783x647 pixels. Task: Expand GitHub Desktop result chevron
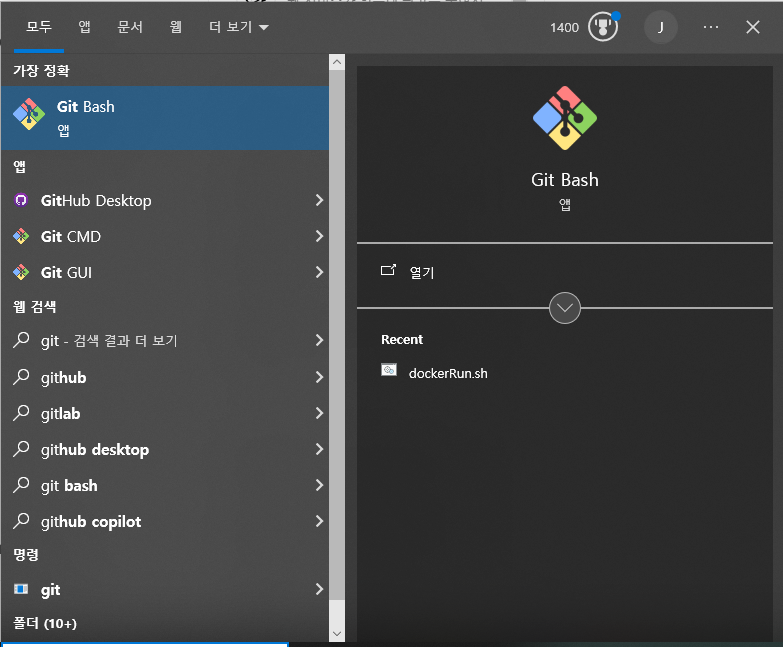[x=320, y=200]
